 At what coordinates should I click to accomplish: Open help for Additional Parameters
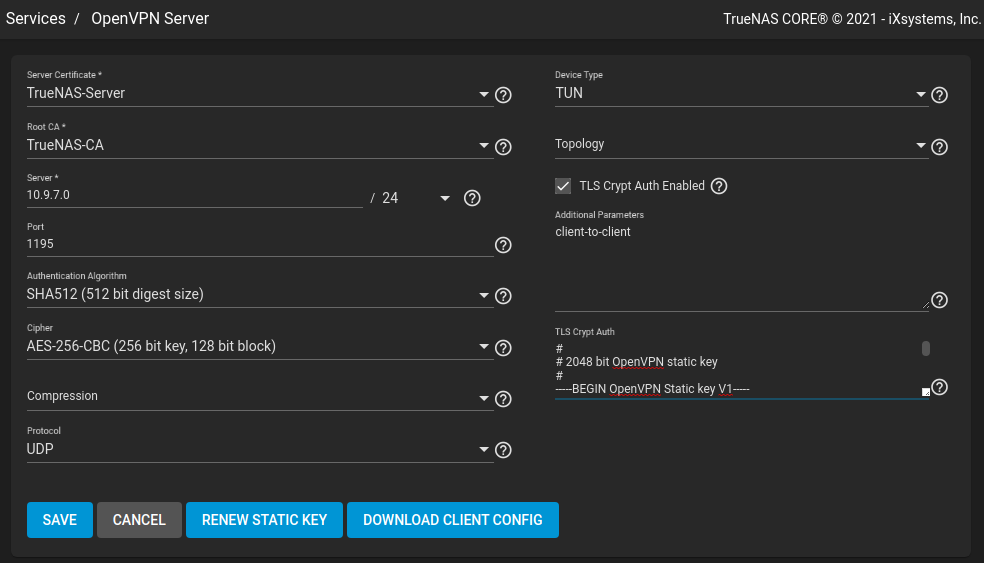coord(939,300)
